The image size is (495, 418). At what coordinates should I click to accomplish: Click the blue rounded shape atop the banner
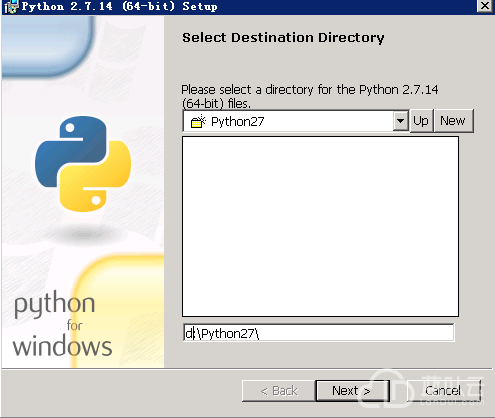[x=48, y=46]
